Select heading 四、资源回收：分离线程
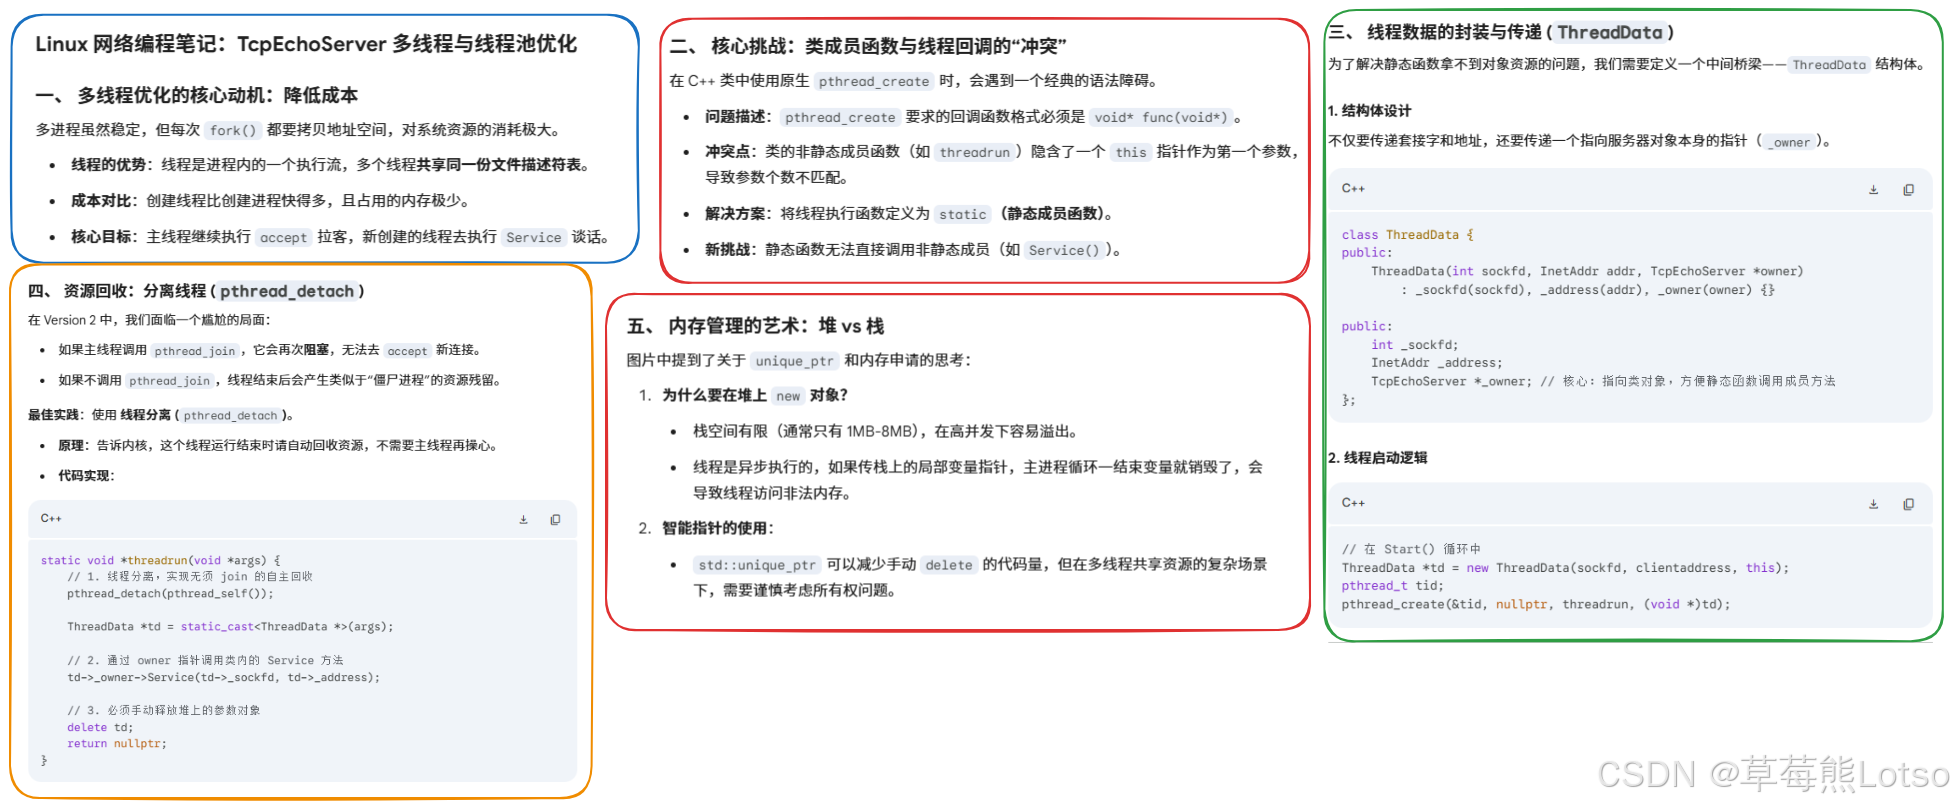Image resolution: width=1954 pixels, height=808 pixels. [196, 291]
